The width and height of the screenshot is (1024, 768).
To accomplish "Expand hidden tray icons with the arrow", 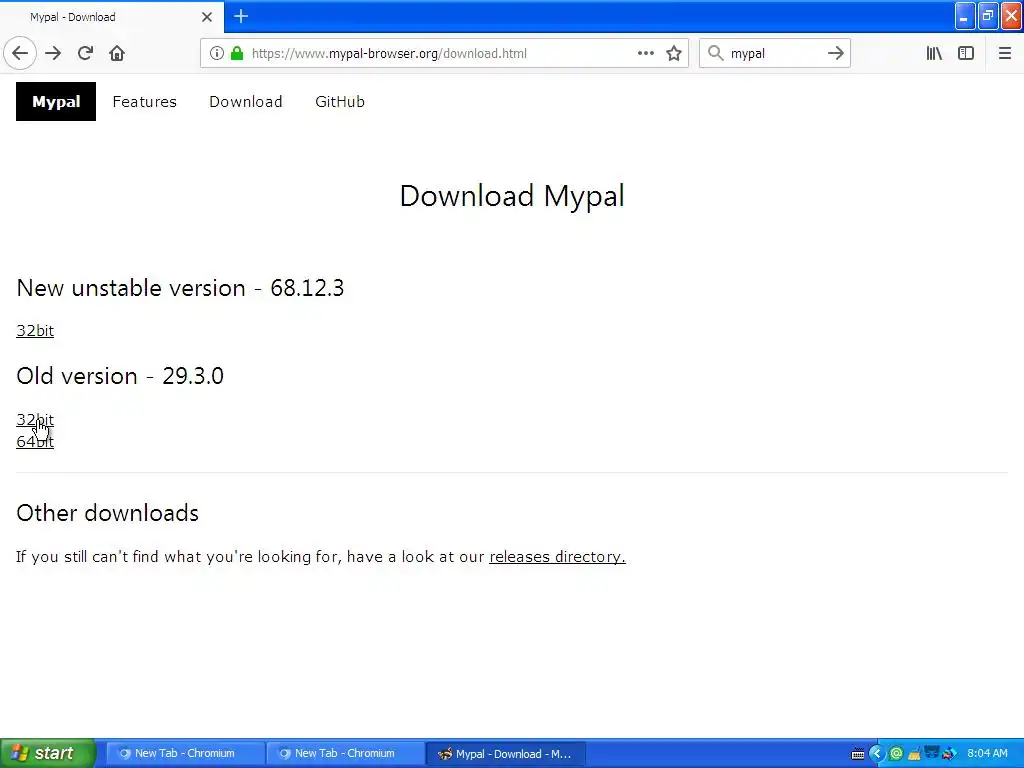I will (x=876, y=754).
